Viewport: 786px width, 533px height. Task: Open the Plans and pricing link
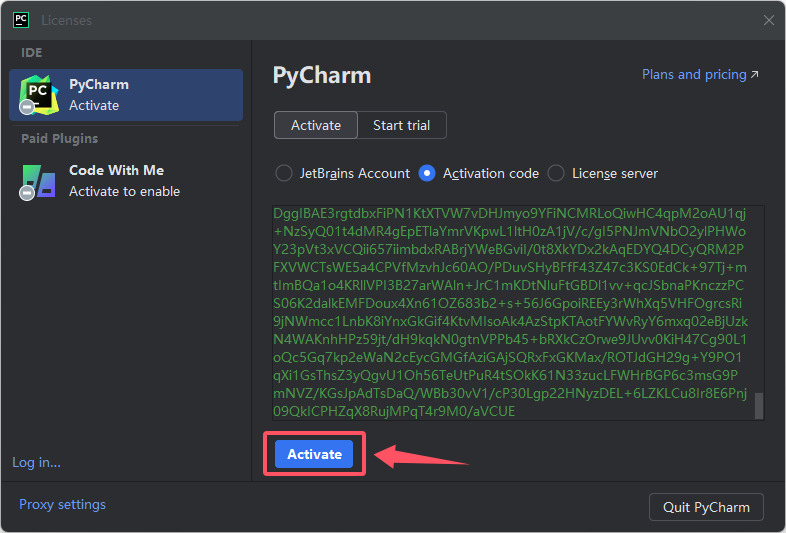click(700, 75)
